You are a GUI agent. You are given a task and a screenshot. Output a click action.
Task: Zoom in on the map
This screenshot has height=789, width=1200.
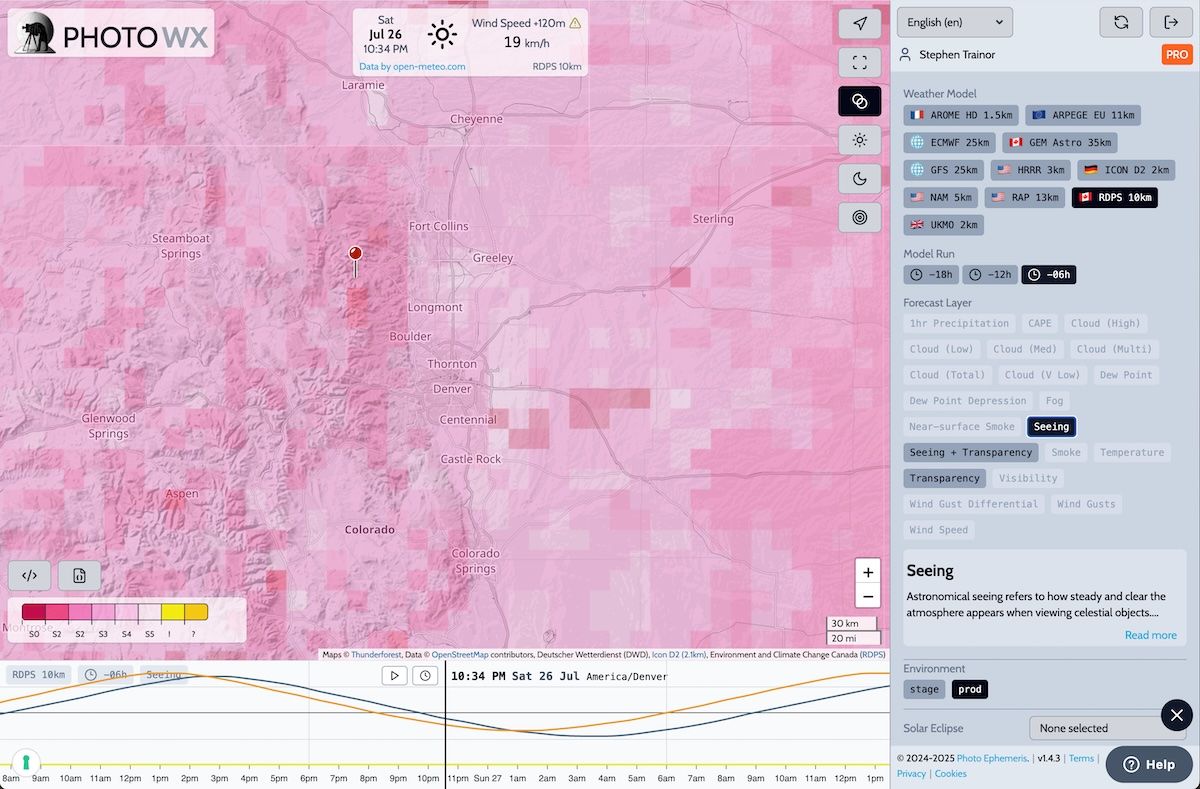868,572
